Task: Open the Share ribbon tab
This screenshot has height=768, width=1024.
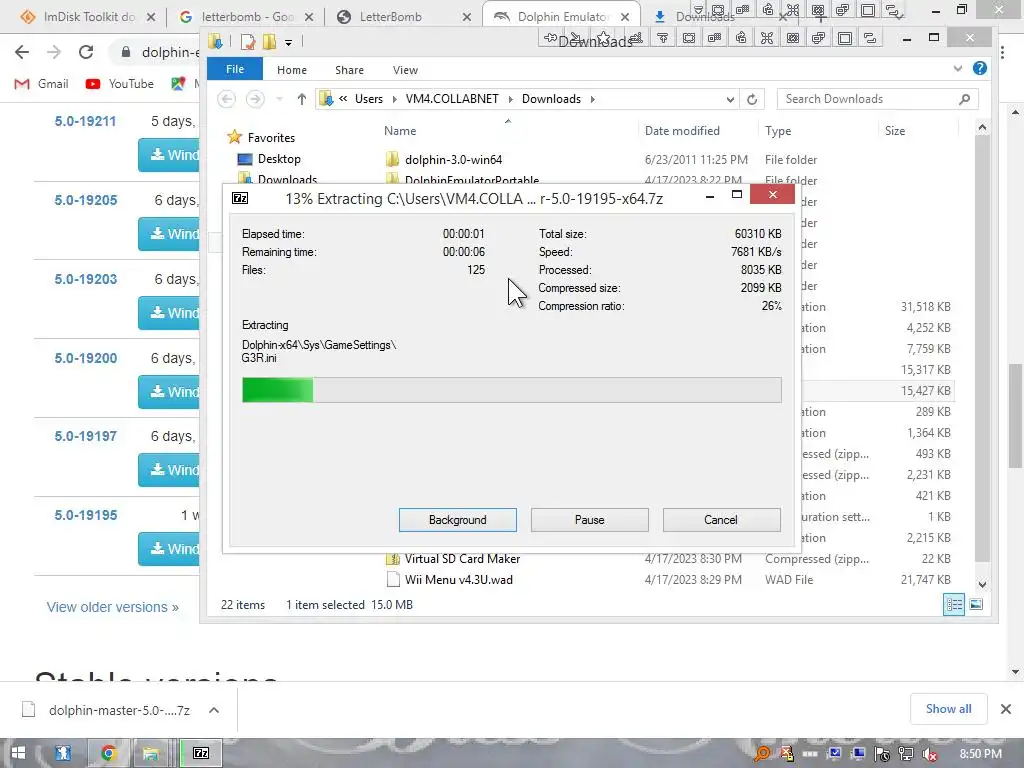Action: click(x=349, y=70)
